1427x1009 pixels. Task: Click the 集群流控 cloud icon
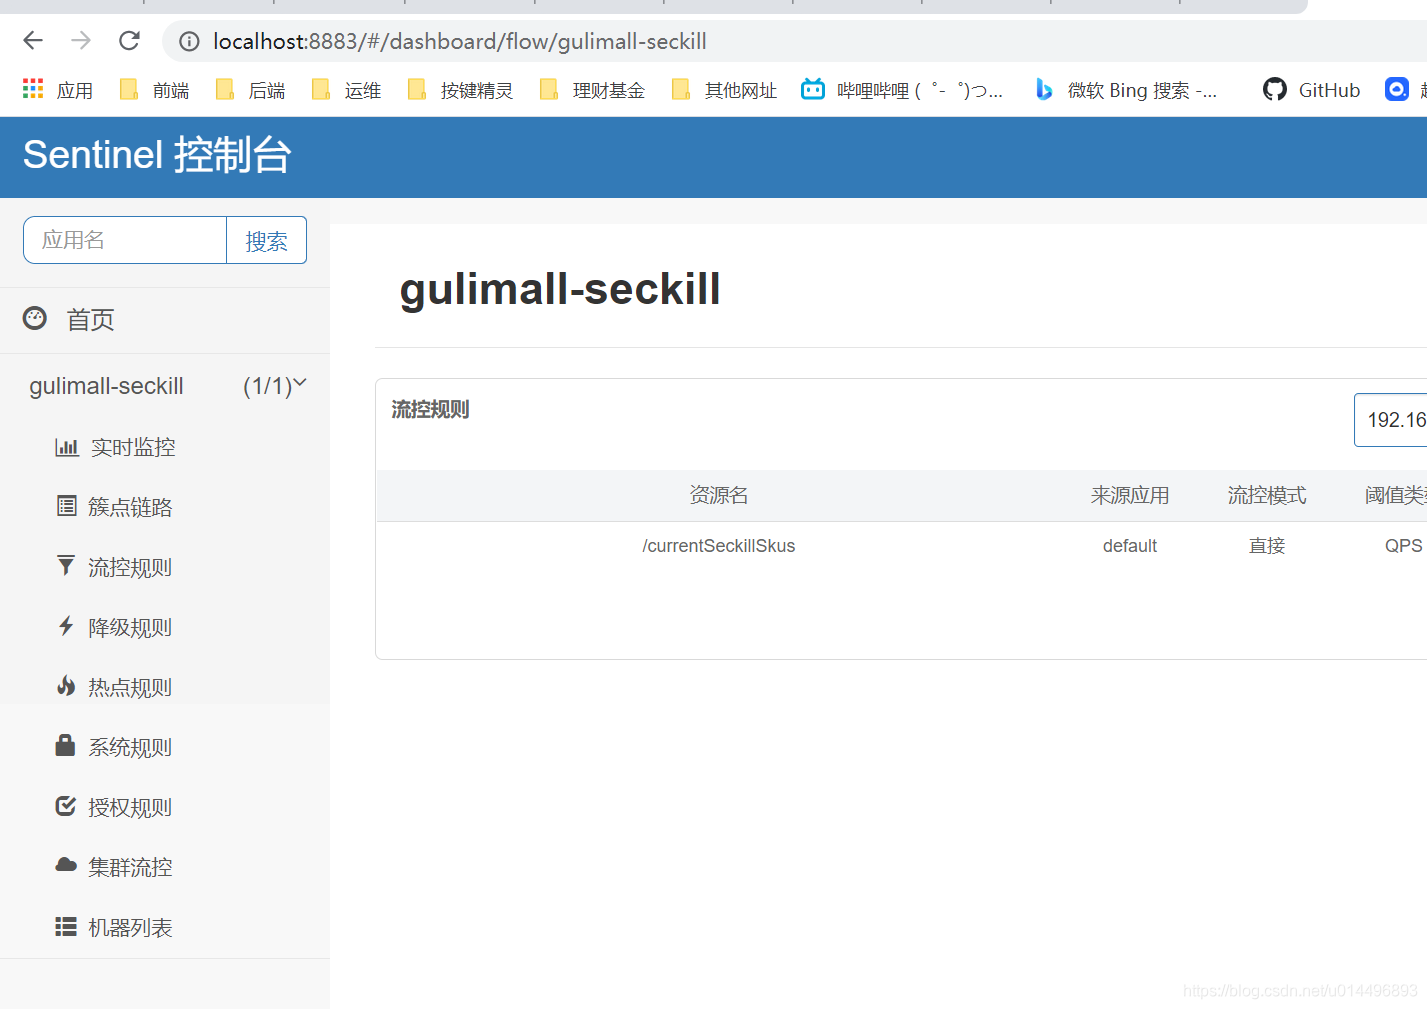66,865
